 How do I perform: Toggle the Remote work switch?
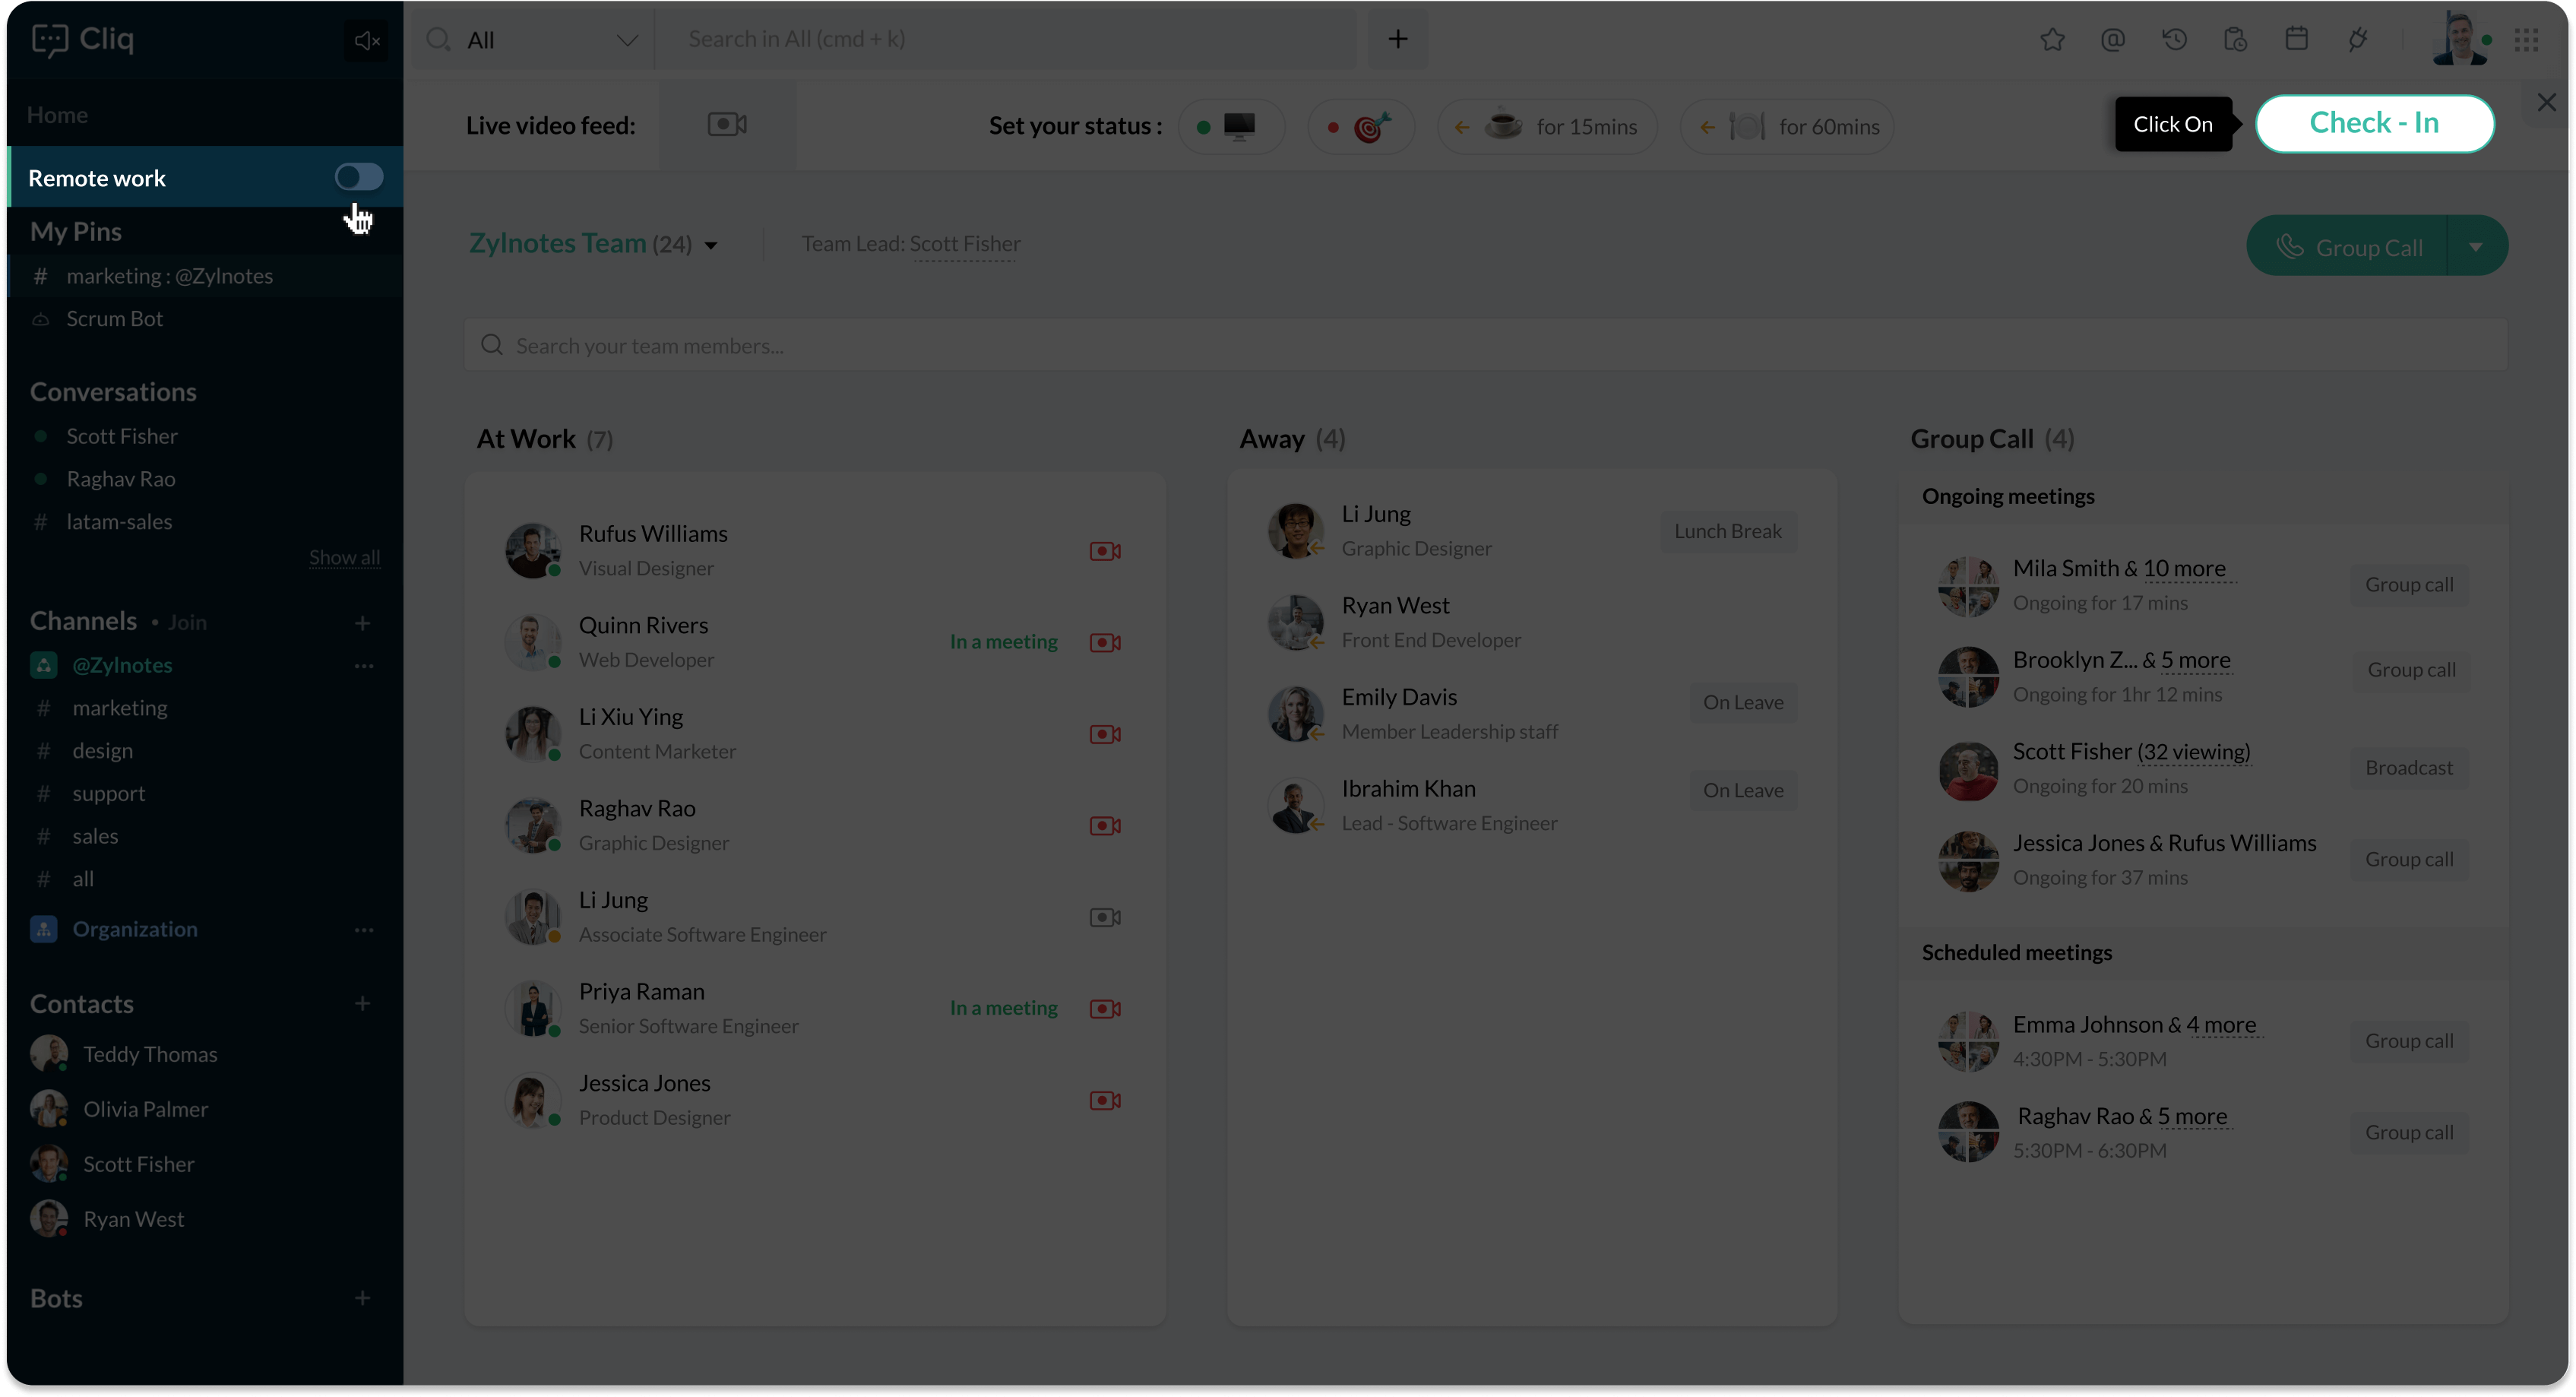click(359, 177)
